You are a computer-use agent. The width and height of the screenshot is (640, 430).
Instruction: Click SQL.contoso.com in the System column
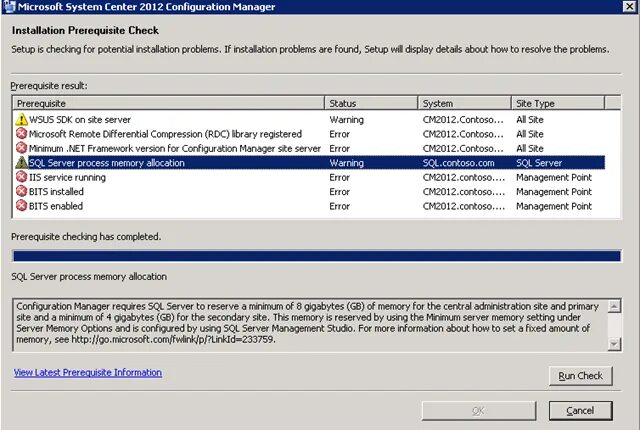click(x=458, y=163)
